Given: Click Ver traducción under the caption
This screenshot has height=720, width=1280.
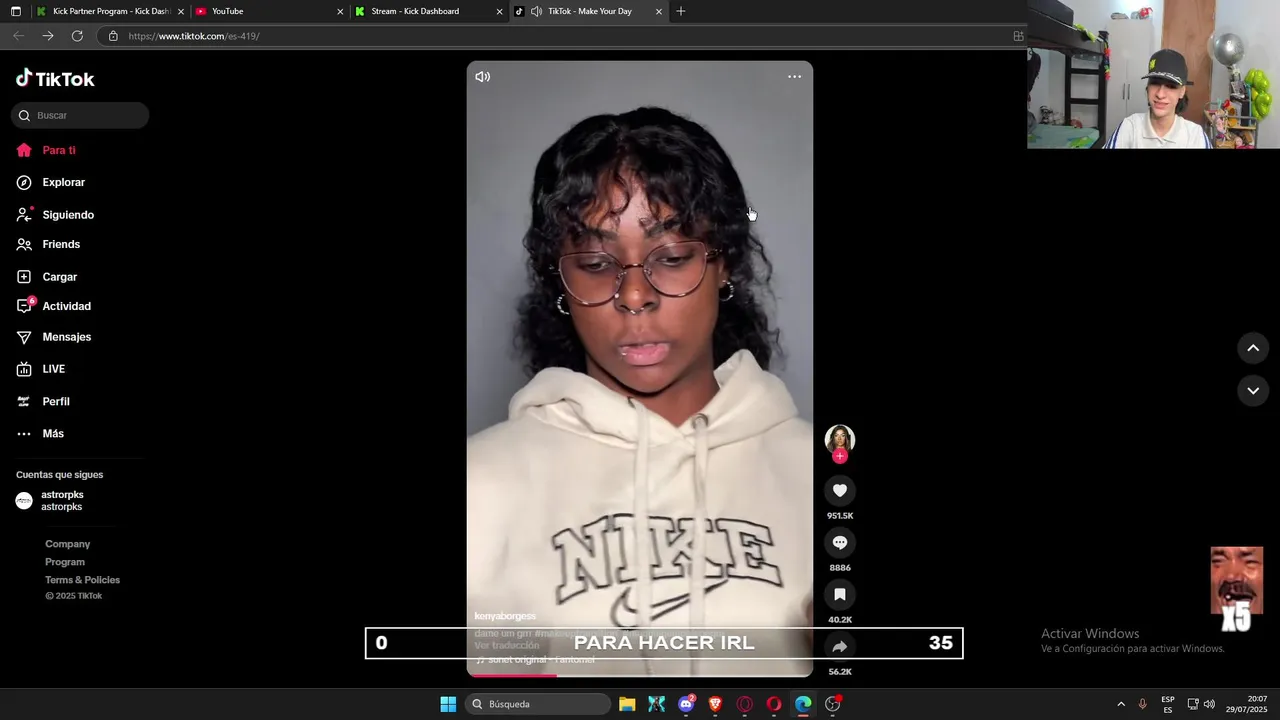Looking at the screenshot, I should point(507,646).
